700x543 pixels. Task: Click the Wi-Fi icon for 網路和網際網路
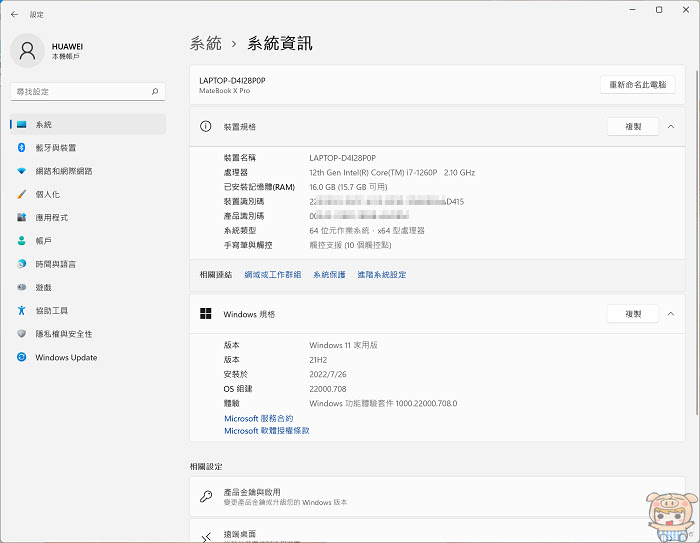[21, 171]
